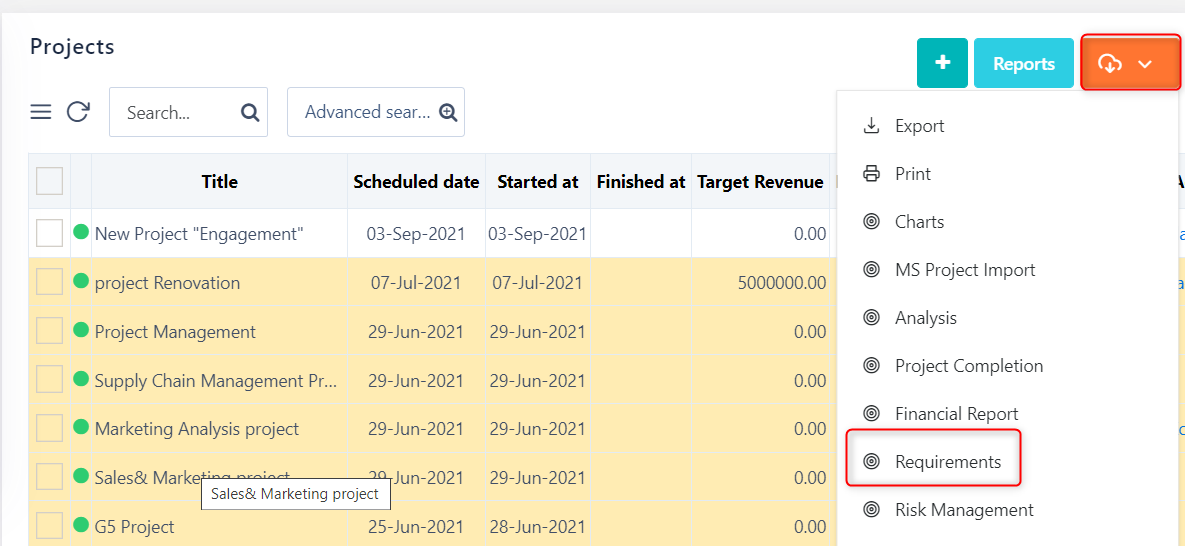The width and height of the screenshot is (1185, 546).
Task: Click the Advanced search magnifier-plus icon
Action: pyautogui.click(x=449, y=113)
